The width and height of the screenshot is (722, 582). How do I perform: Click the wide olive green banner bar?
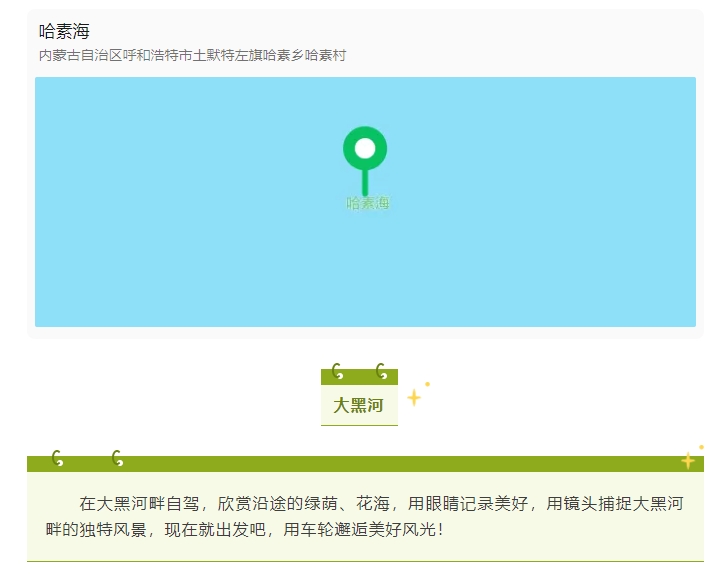coord(400,463)
